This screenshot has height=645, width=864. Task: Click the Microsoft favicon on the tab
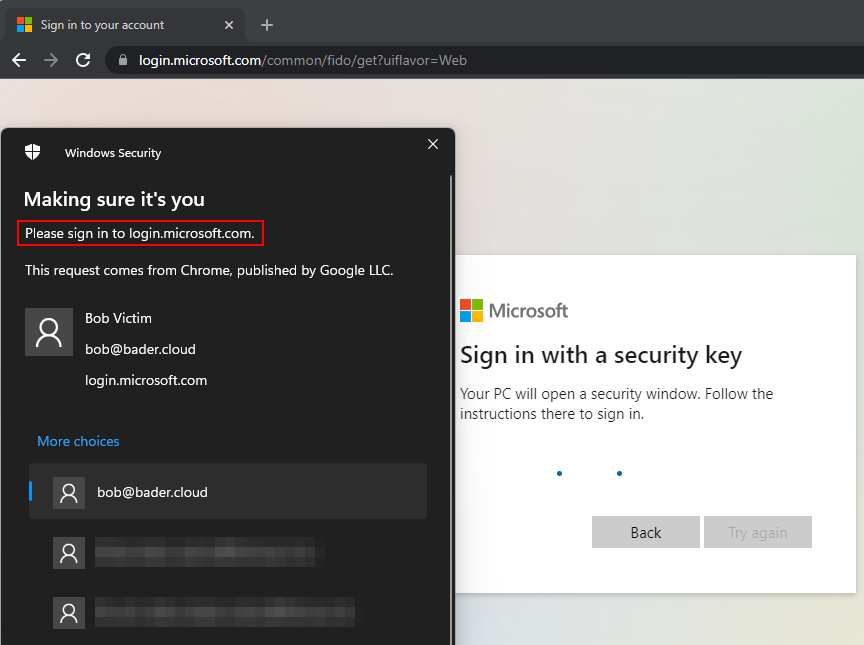[x=24, y=25]
